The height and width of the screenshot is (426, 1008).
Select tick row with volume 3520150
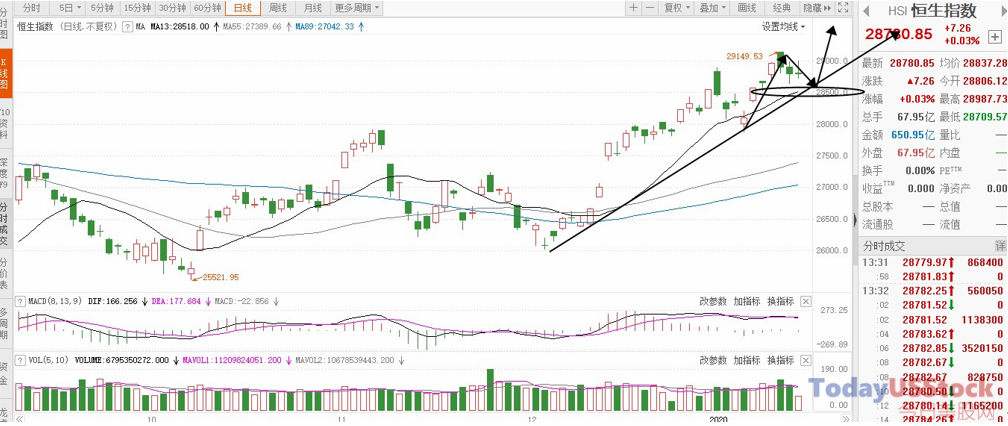point(933,347)
